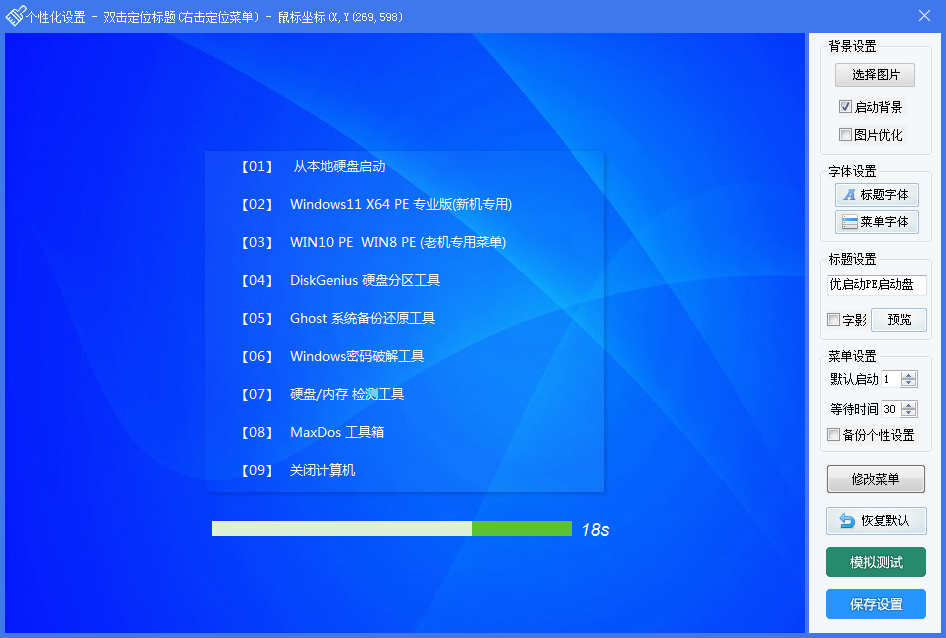Increase 默认启动 value with up arrow

click(909, 375)
